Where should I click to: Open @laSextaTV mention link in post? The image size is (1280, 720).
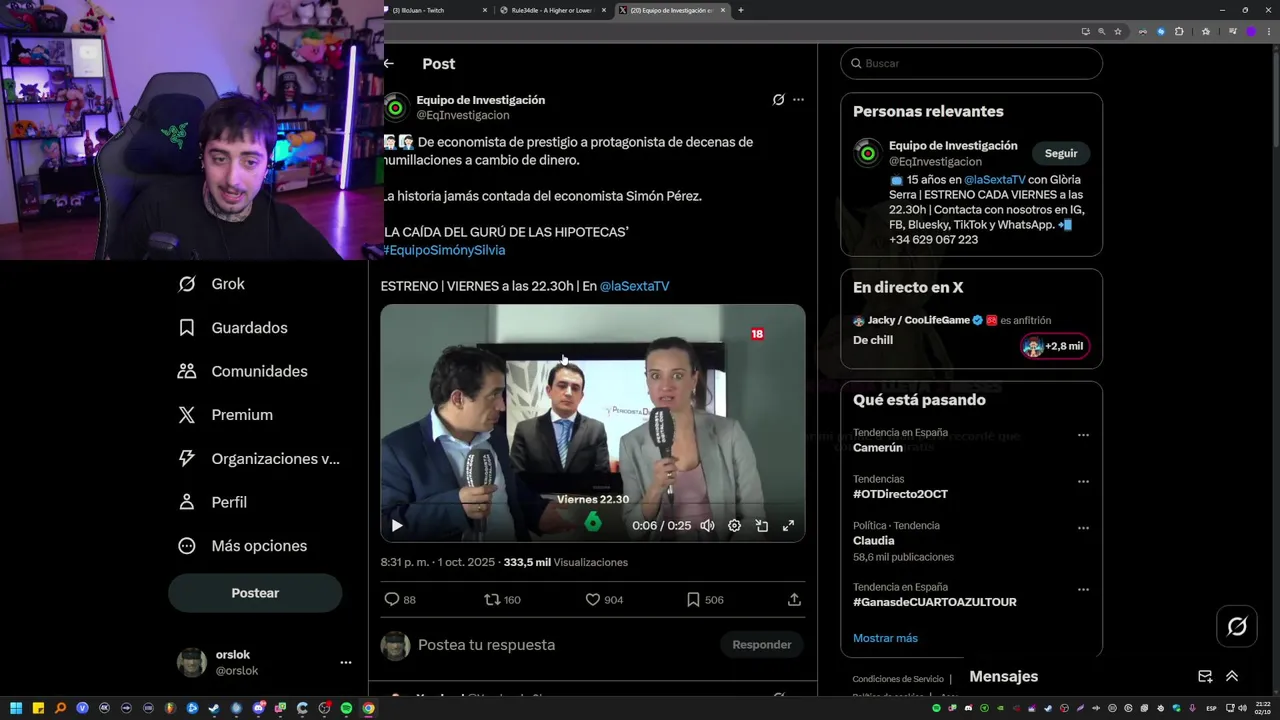pos(634,286)
